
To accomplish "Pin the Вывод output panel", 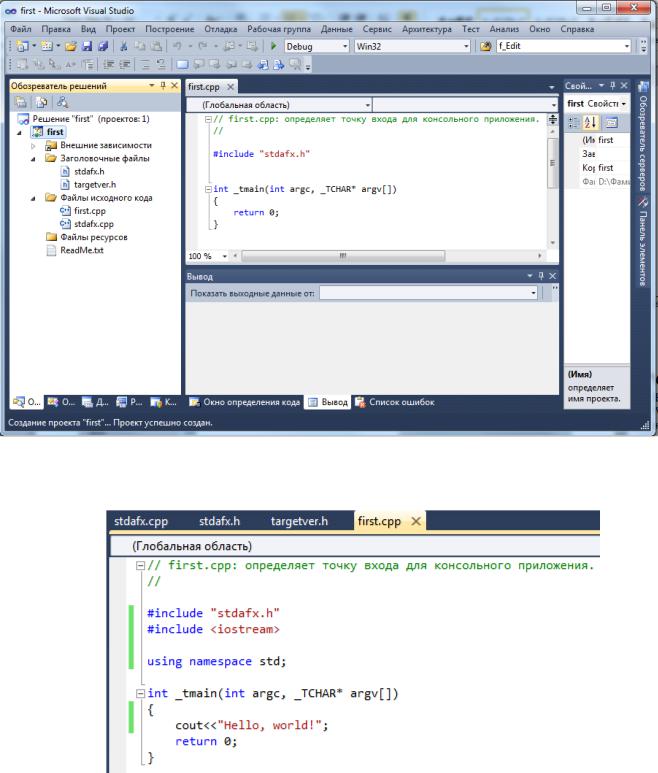I will point(541,276).
